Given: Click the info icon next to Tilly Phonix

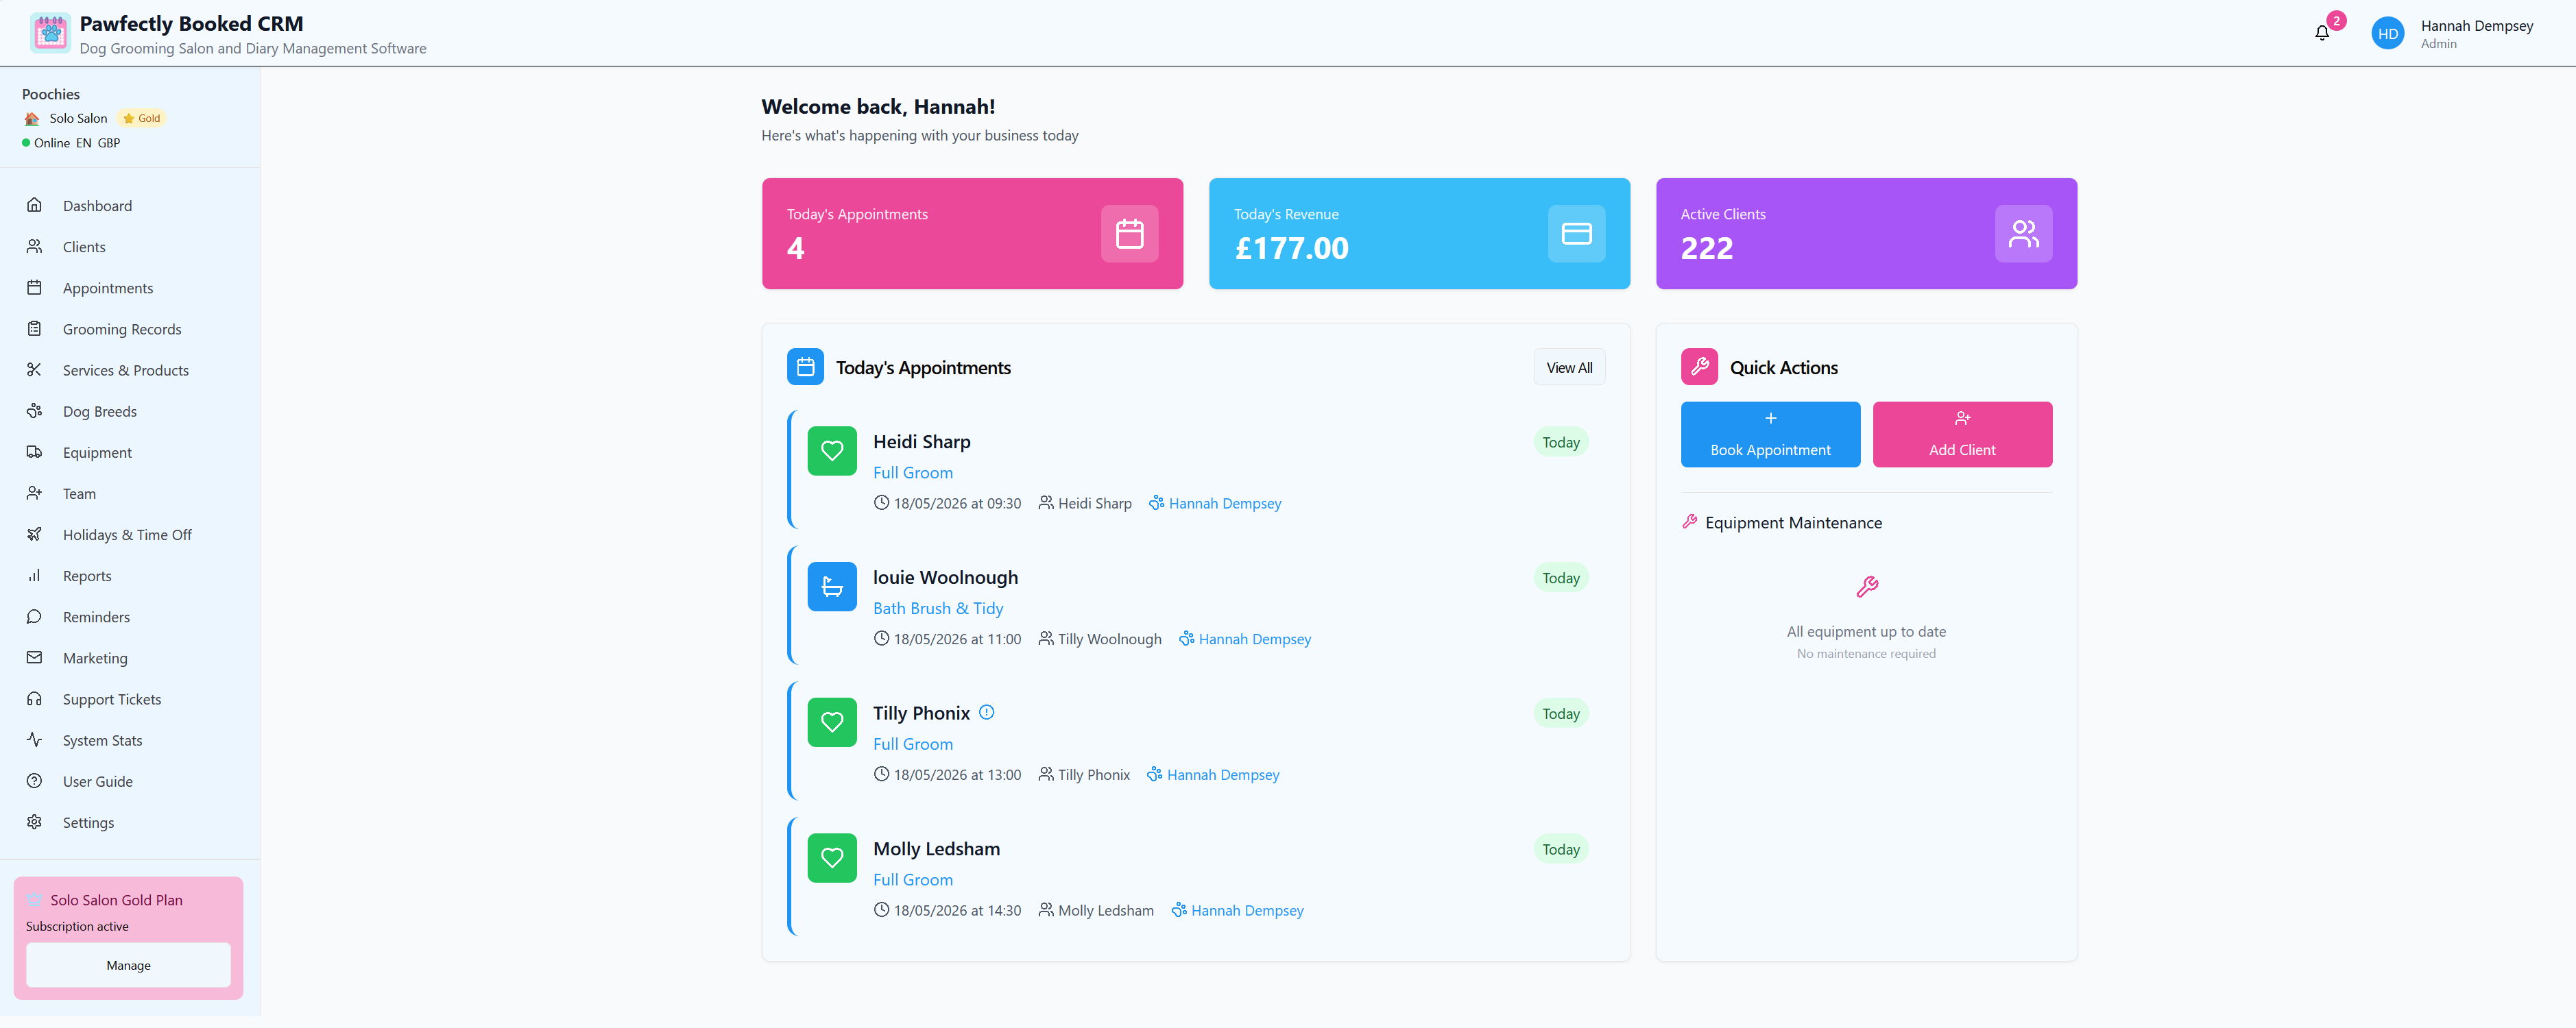Looking at the screenshot, I should click(986, 712).
